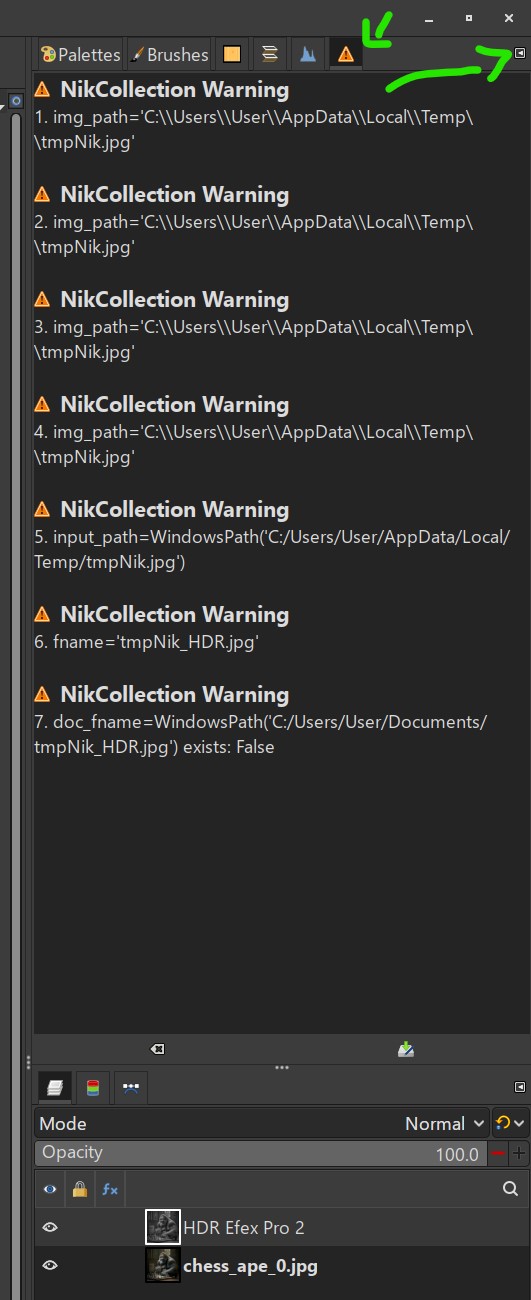
Task: Click the warning icon of message 3
Action: click(x=42, y=299)
